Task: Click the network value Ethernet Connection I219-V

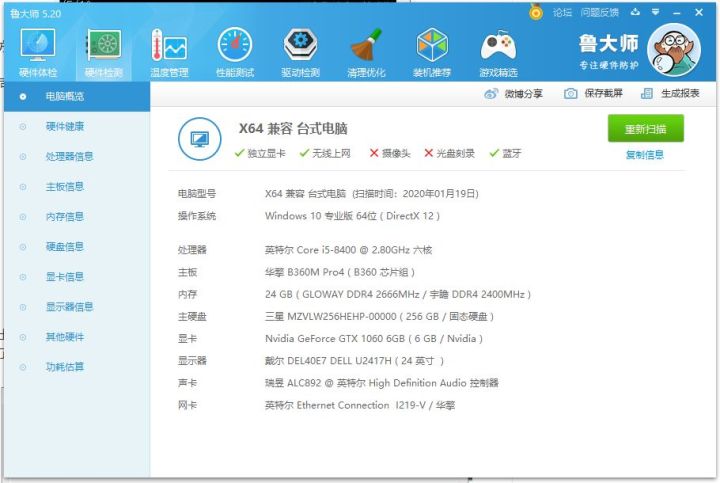Action: pos(360,405)
